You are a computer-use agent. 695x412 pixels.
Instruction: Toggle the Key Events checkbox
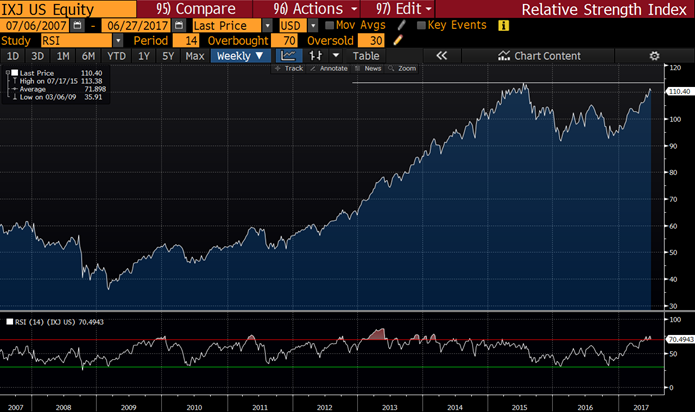[x=420, y=25]
